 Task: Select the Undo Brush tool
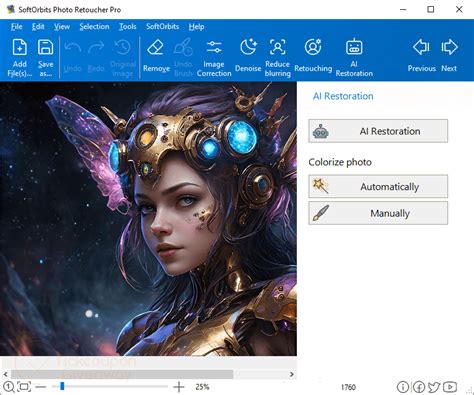[x=183, y=58]
